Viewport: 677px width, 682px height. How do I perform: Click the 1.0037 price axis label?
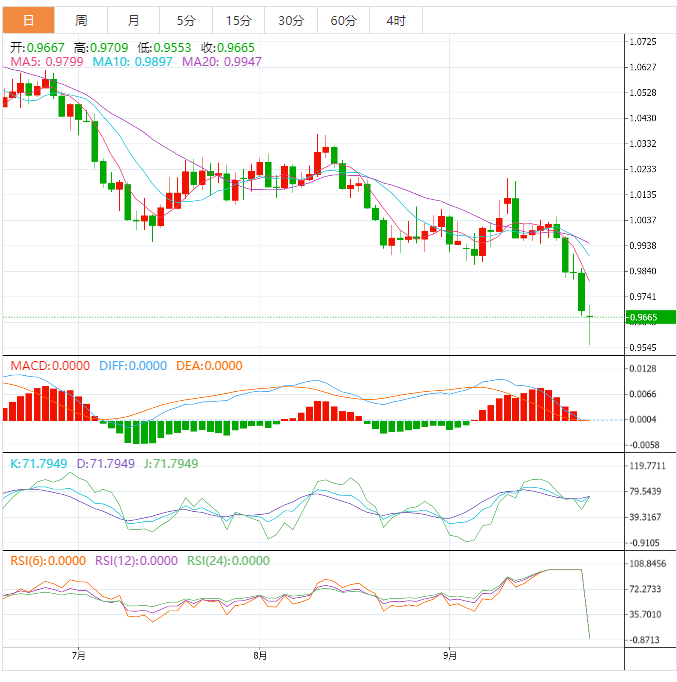(x=643, y=220)
